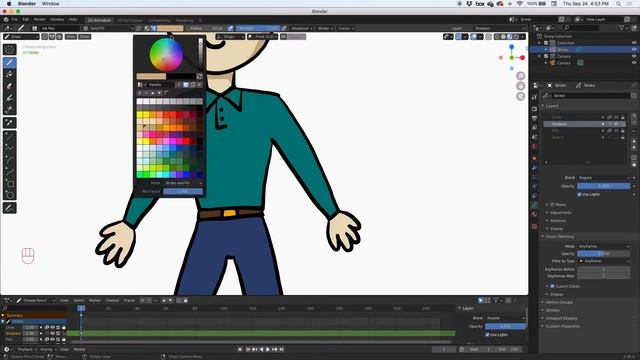The height and width of the screenshot is (360, 640).
Task: Open the Keying popover in the timeline
Action: click(x=47, y=349)
